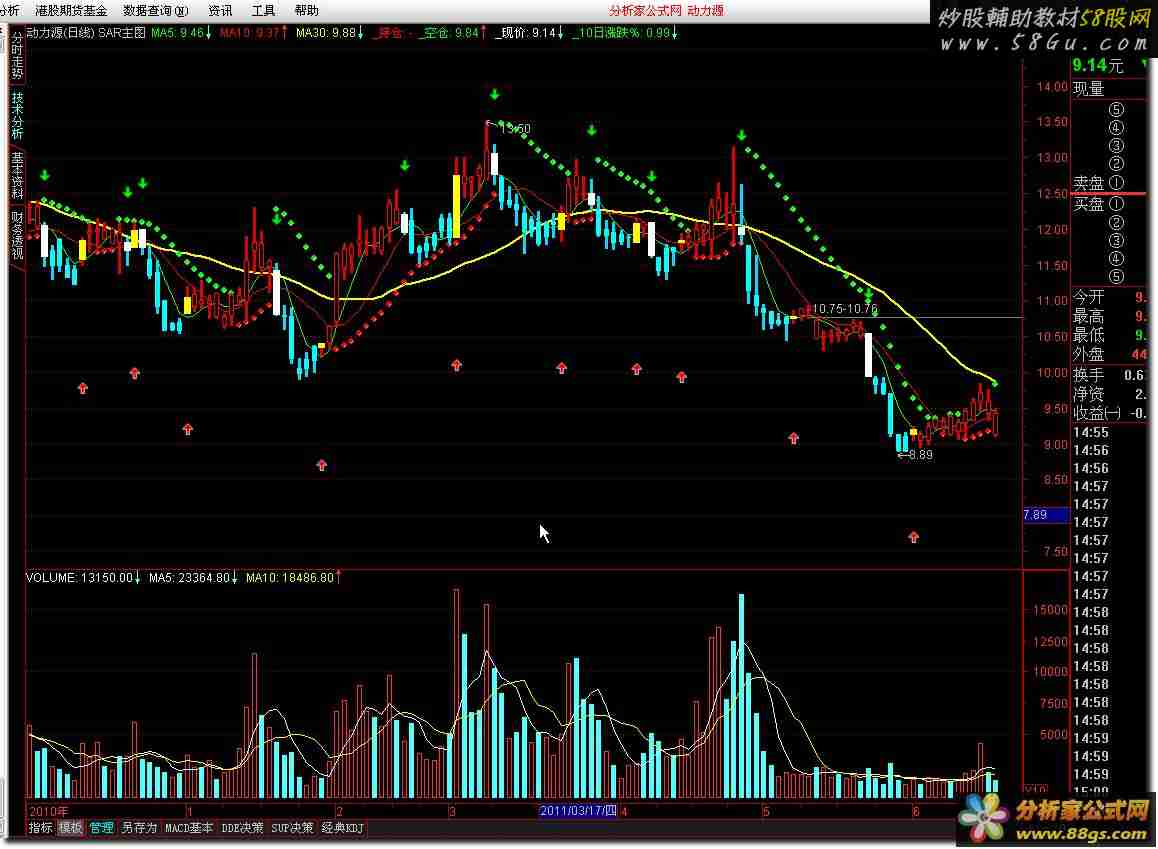Click the 空仓: 9.84 indicator value

coord(452,32)
